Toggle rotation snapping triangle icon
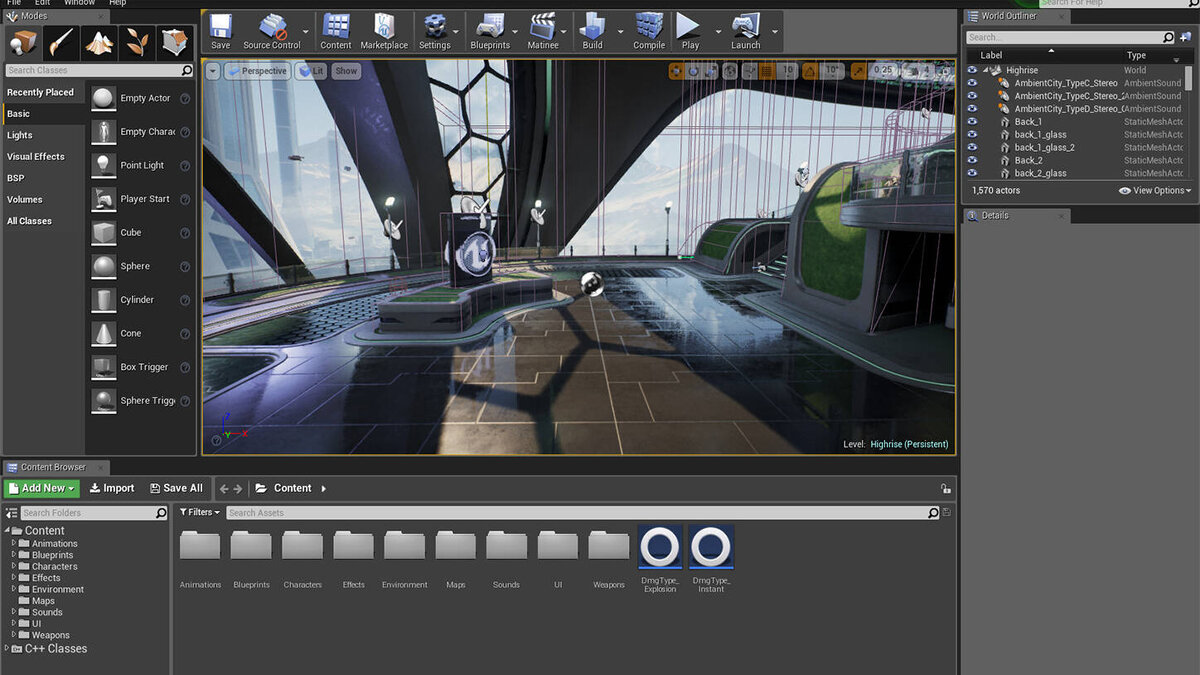Screen dimensions: 1200x675 coord(810,71)
